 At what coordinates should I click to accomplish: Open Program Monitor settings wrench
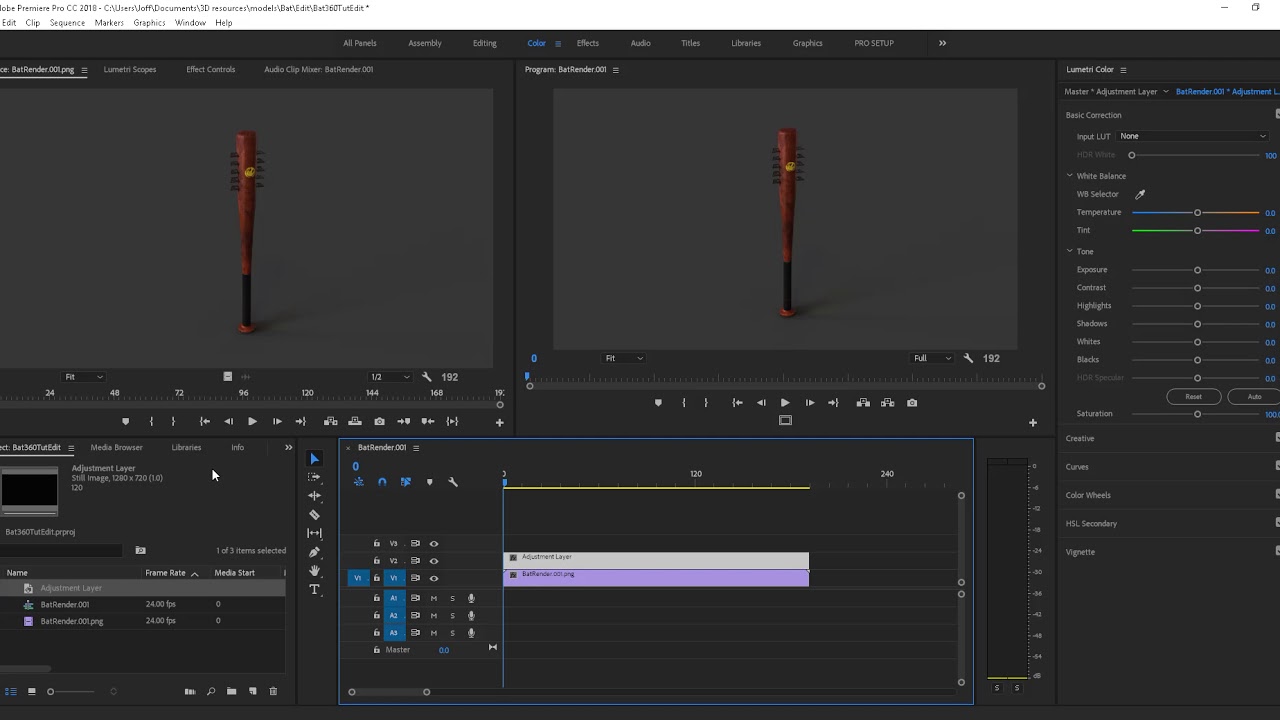pos(968,358)
